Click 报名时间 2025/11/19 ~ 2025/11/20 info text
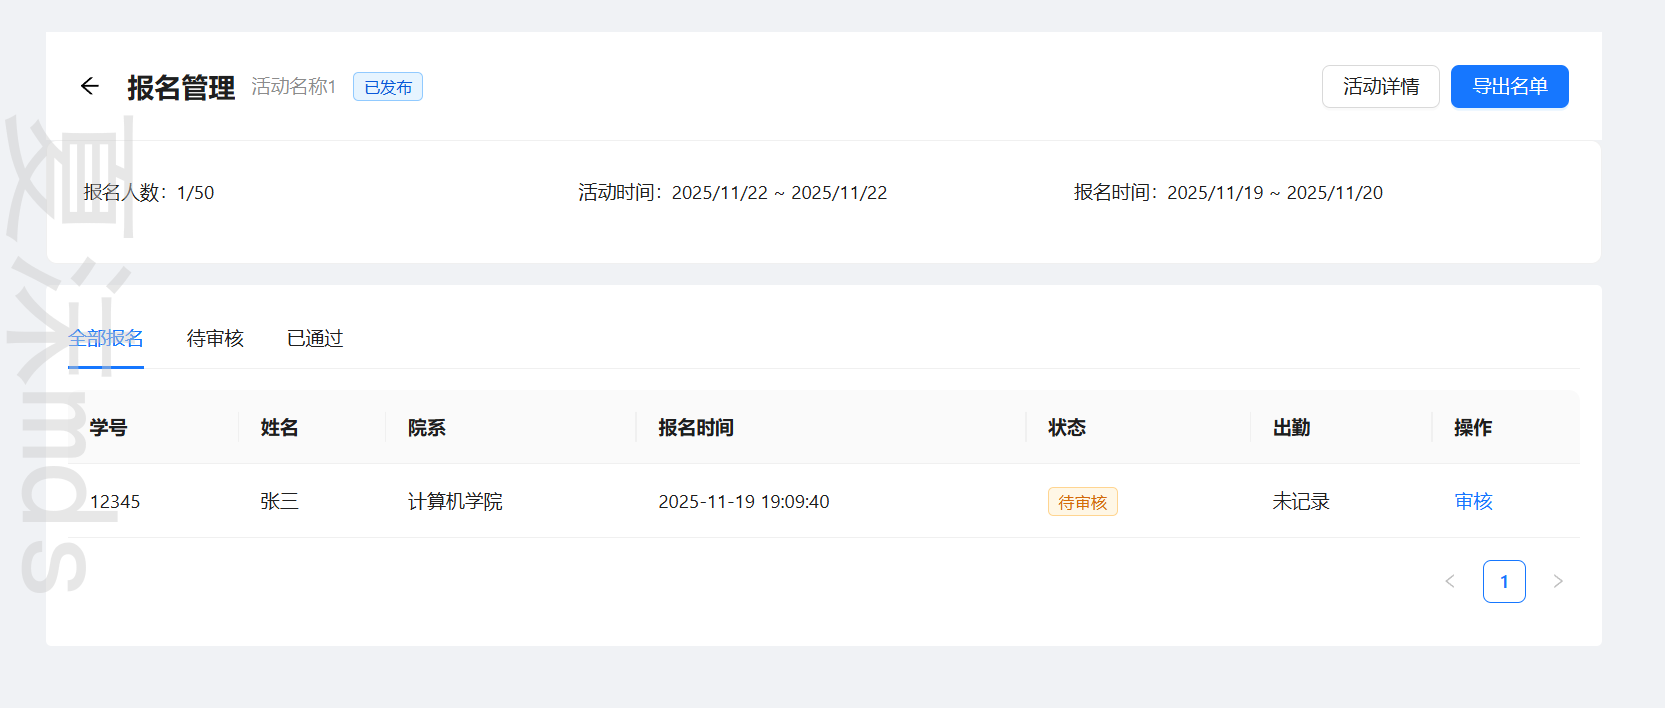Screen dimensions: 1665x708 tap(1229, 192)
